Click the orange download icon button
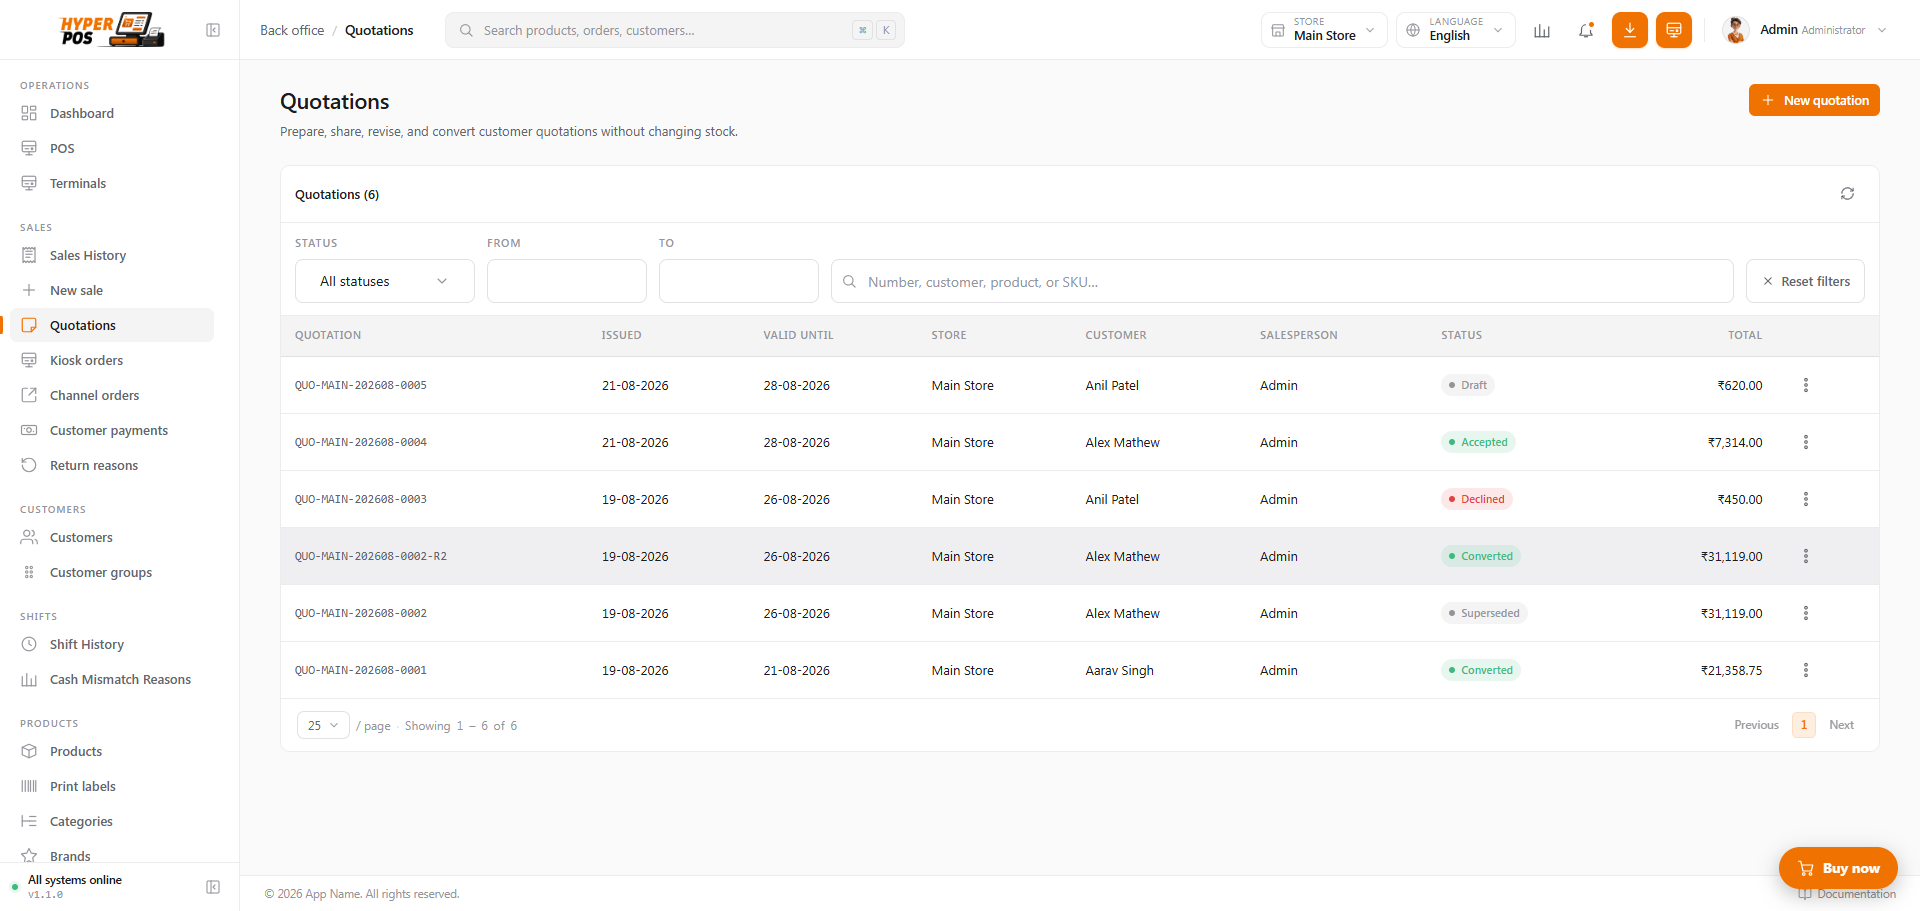This screenshot has height=911, width=1920. pos(1630,30)
